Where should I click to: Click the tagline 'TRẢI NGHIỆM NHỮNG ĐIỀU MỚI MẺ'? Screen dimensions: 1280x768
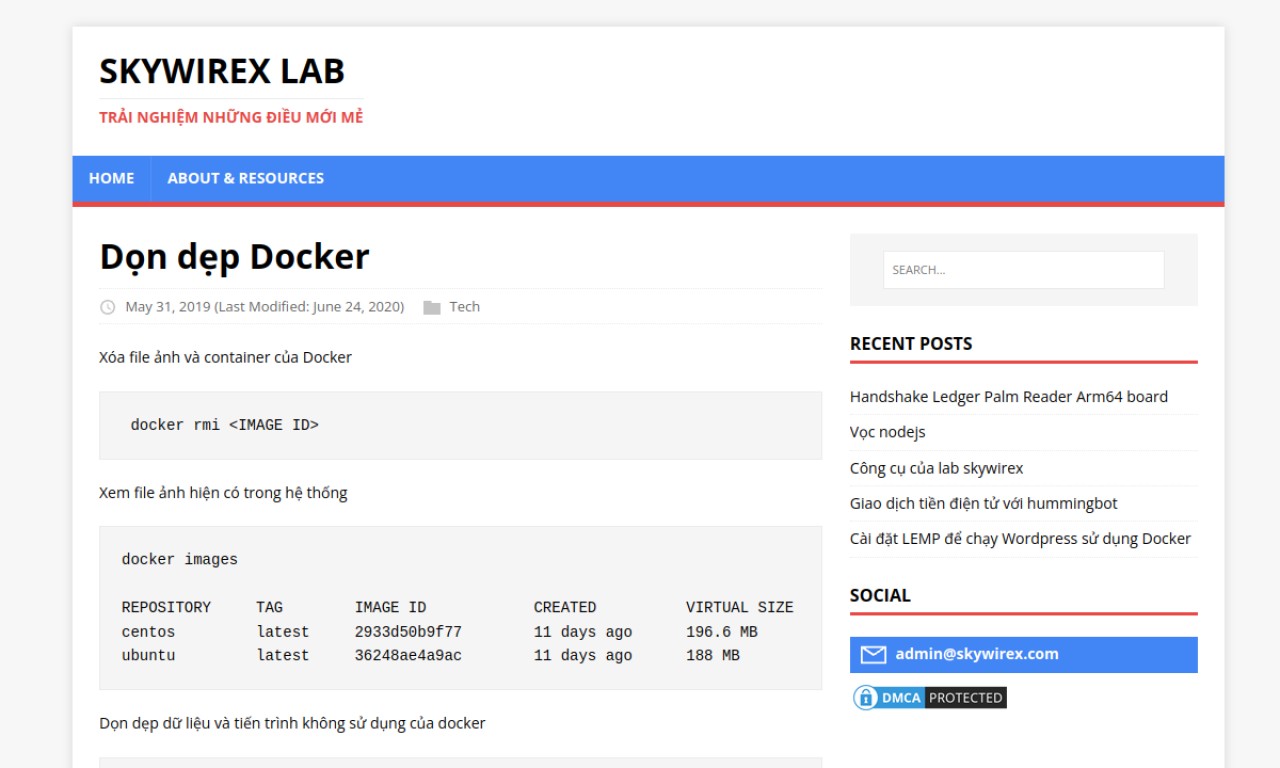231,117
